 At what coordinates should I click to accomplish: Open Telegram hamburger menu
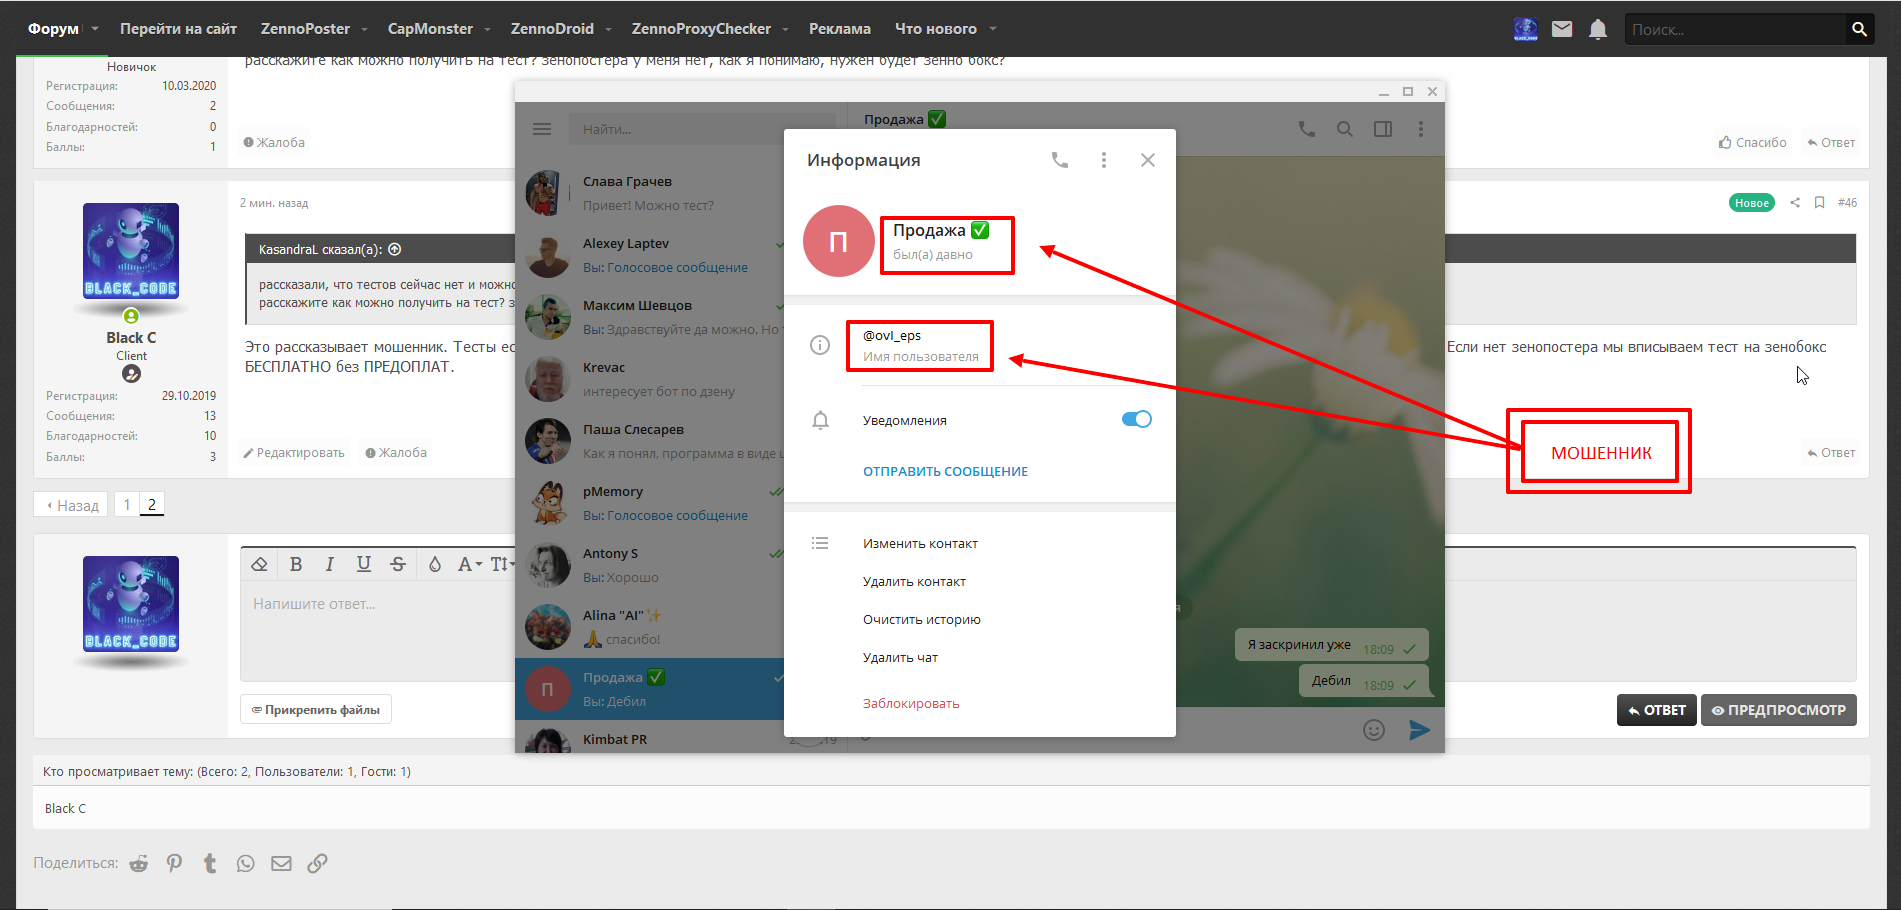[x=542, y=129]
